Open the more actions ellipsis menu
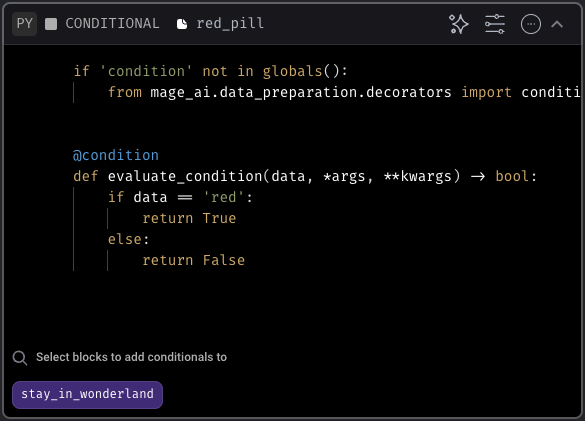Image resolution: width=585 pixels, height=421 pixels. pyautogui.click(x=531, y=24)
